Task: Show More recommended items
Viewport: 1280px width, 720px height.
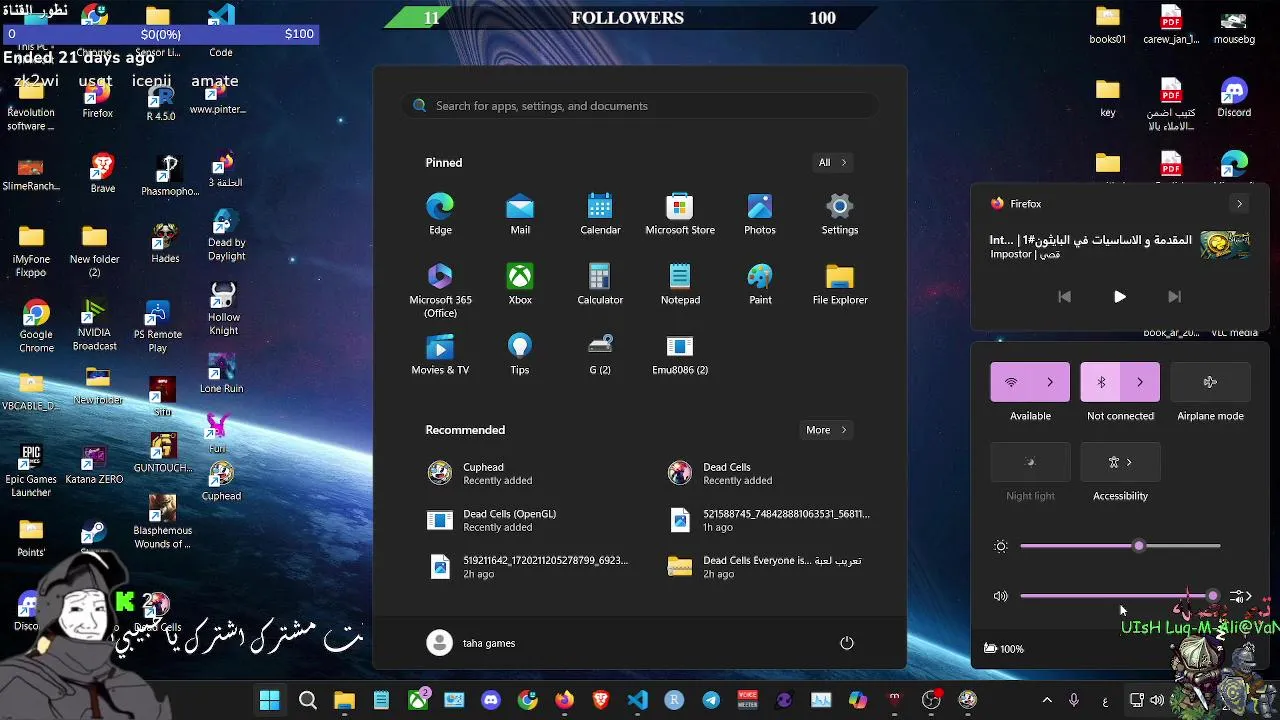Action: click(x=826, y=430)
